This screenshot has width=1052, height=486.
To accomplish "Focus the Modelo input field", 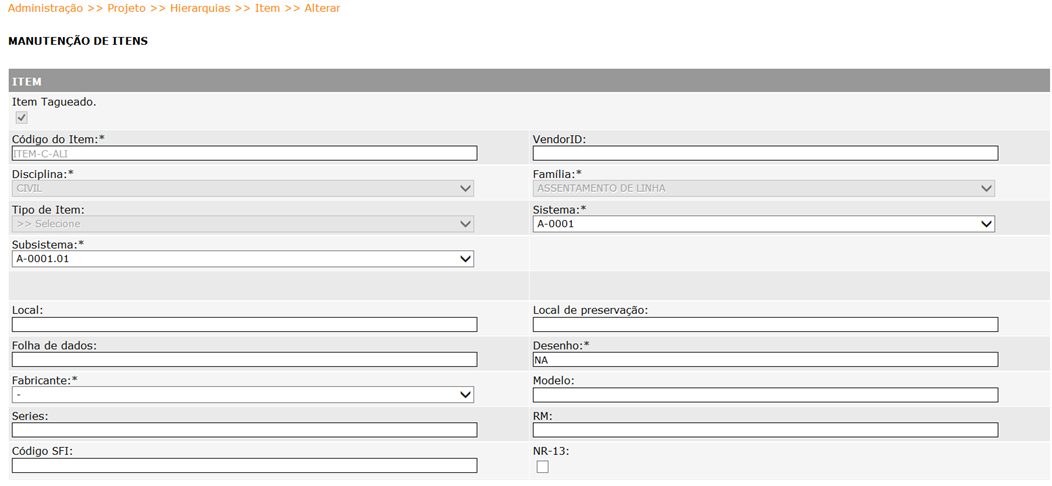I will point(766,395).
